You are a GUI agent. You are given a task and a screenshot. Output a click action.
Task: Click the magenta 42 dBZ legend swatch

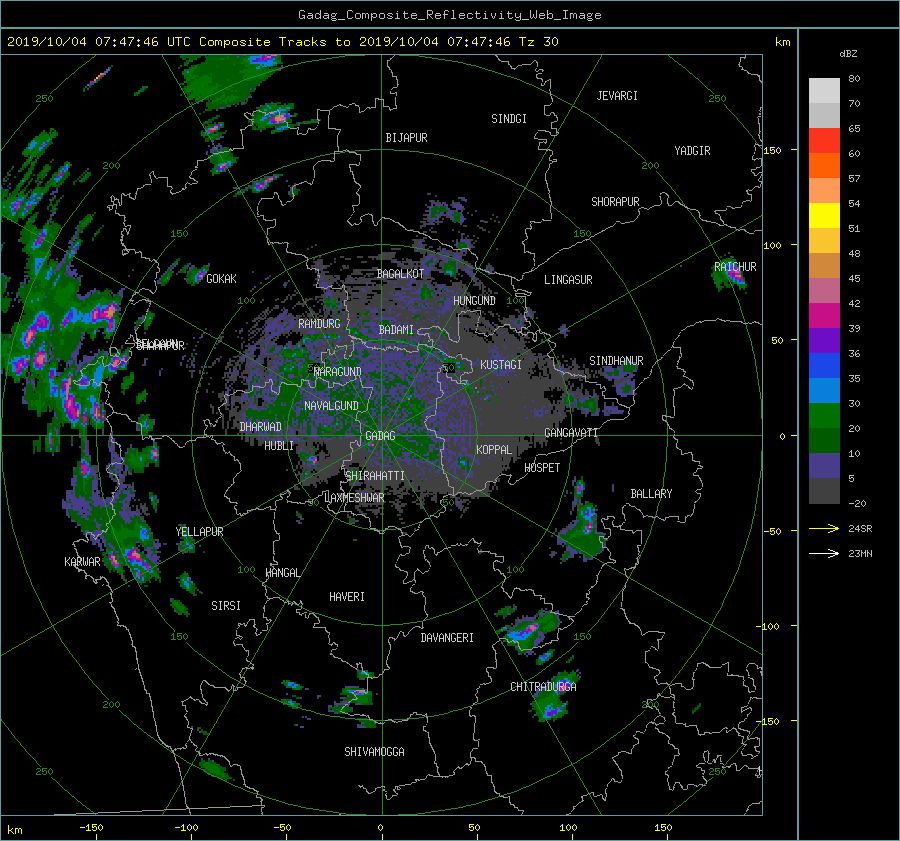(824, 315)
